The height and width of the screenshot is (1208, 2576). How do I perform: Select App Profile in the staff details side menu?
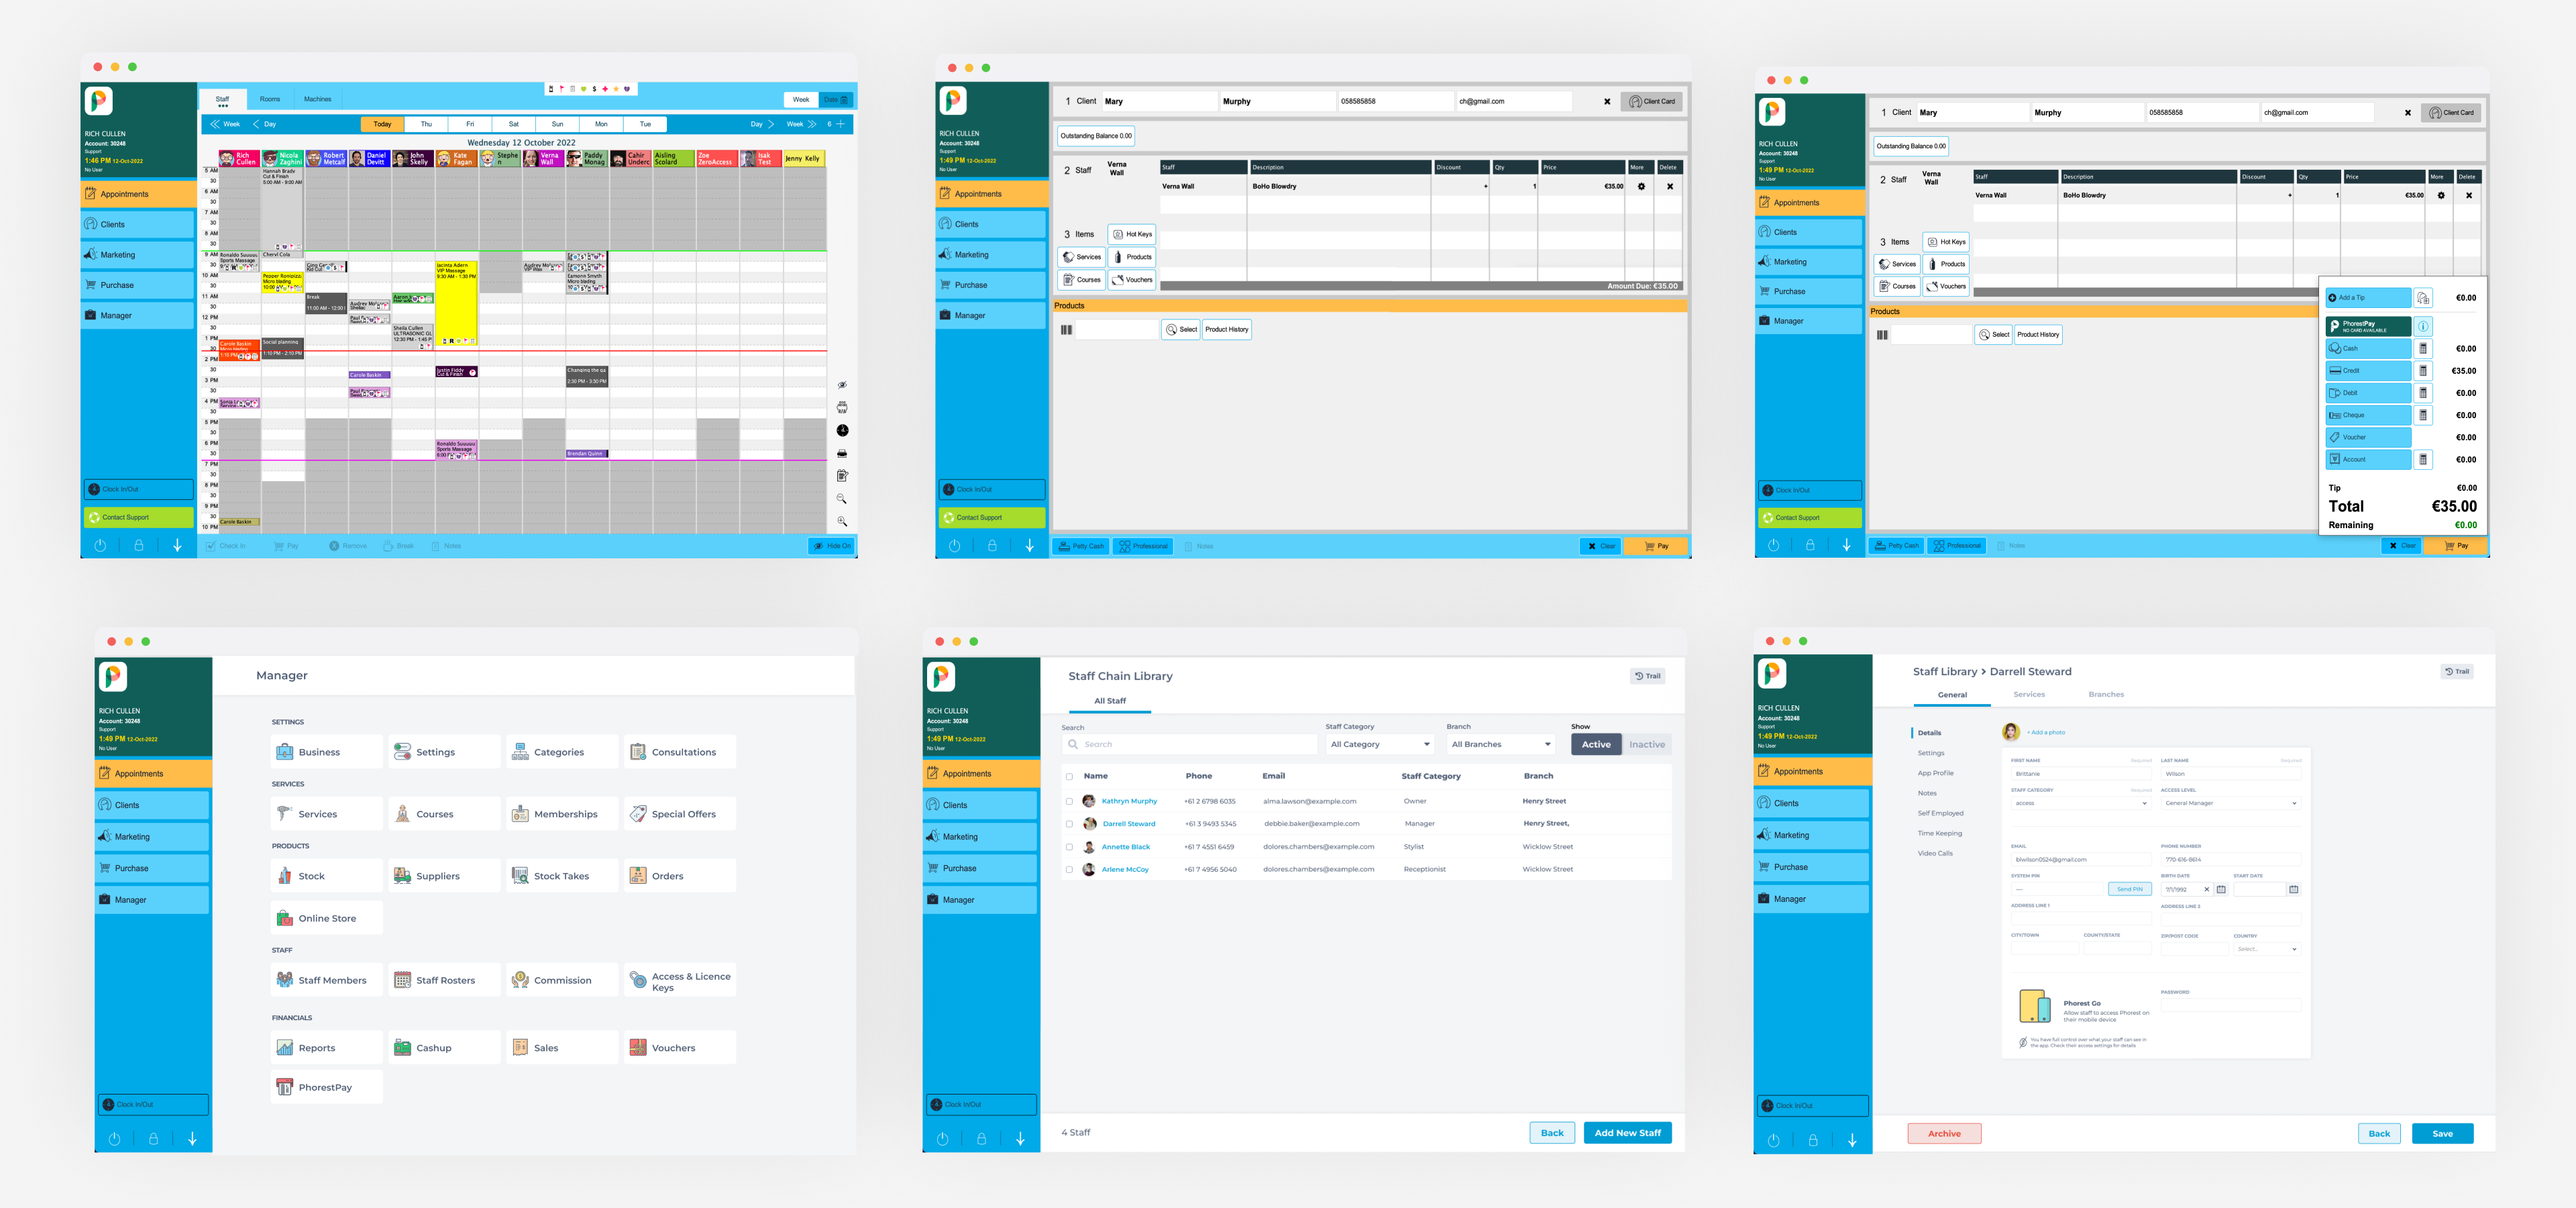click(1935, 773)
